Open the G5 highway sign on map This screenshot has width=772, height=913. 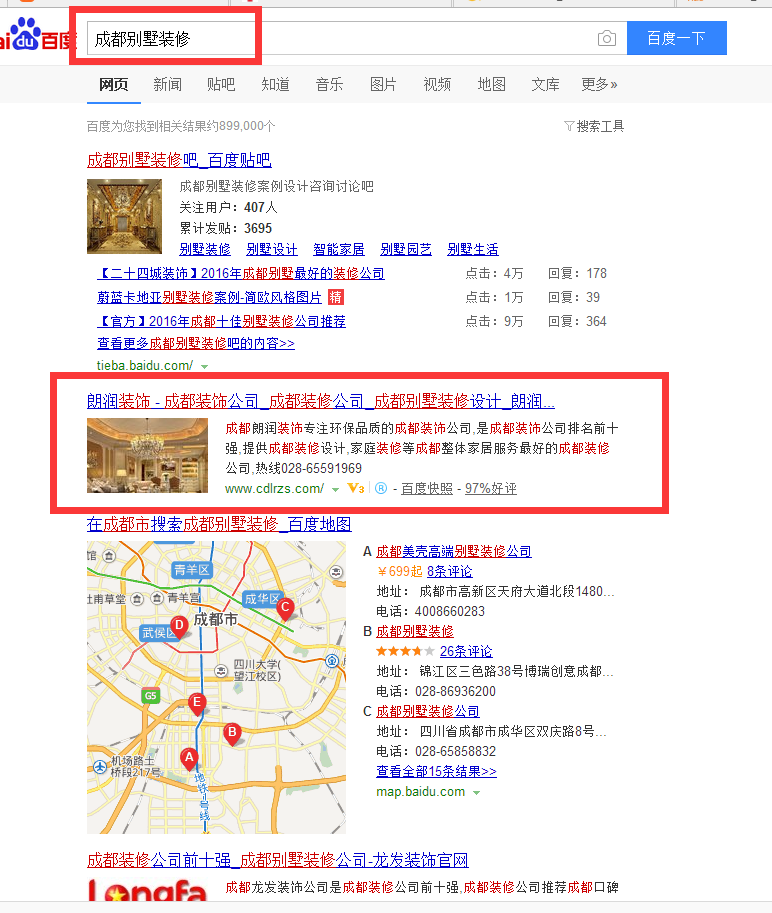151,695
